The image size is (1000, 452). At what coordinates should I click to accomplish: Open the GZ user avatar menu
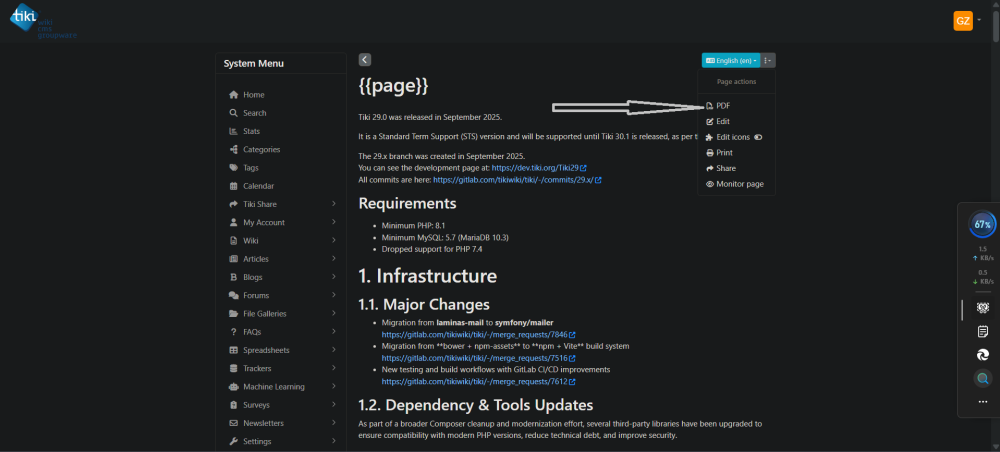point(962,20)
